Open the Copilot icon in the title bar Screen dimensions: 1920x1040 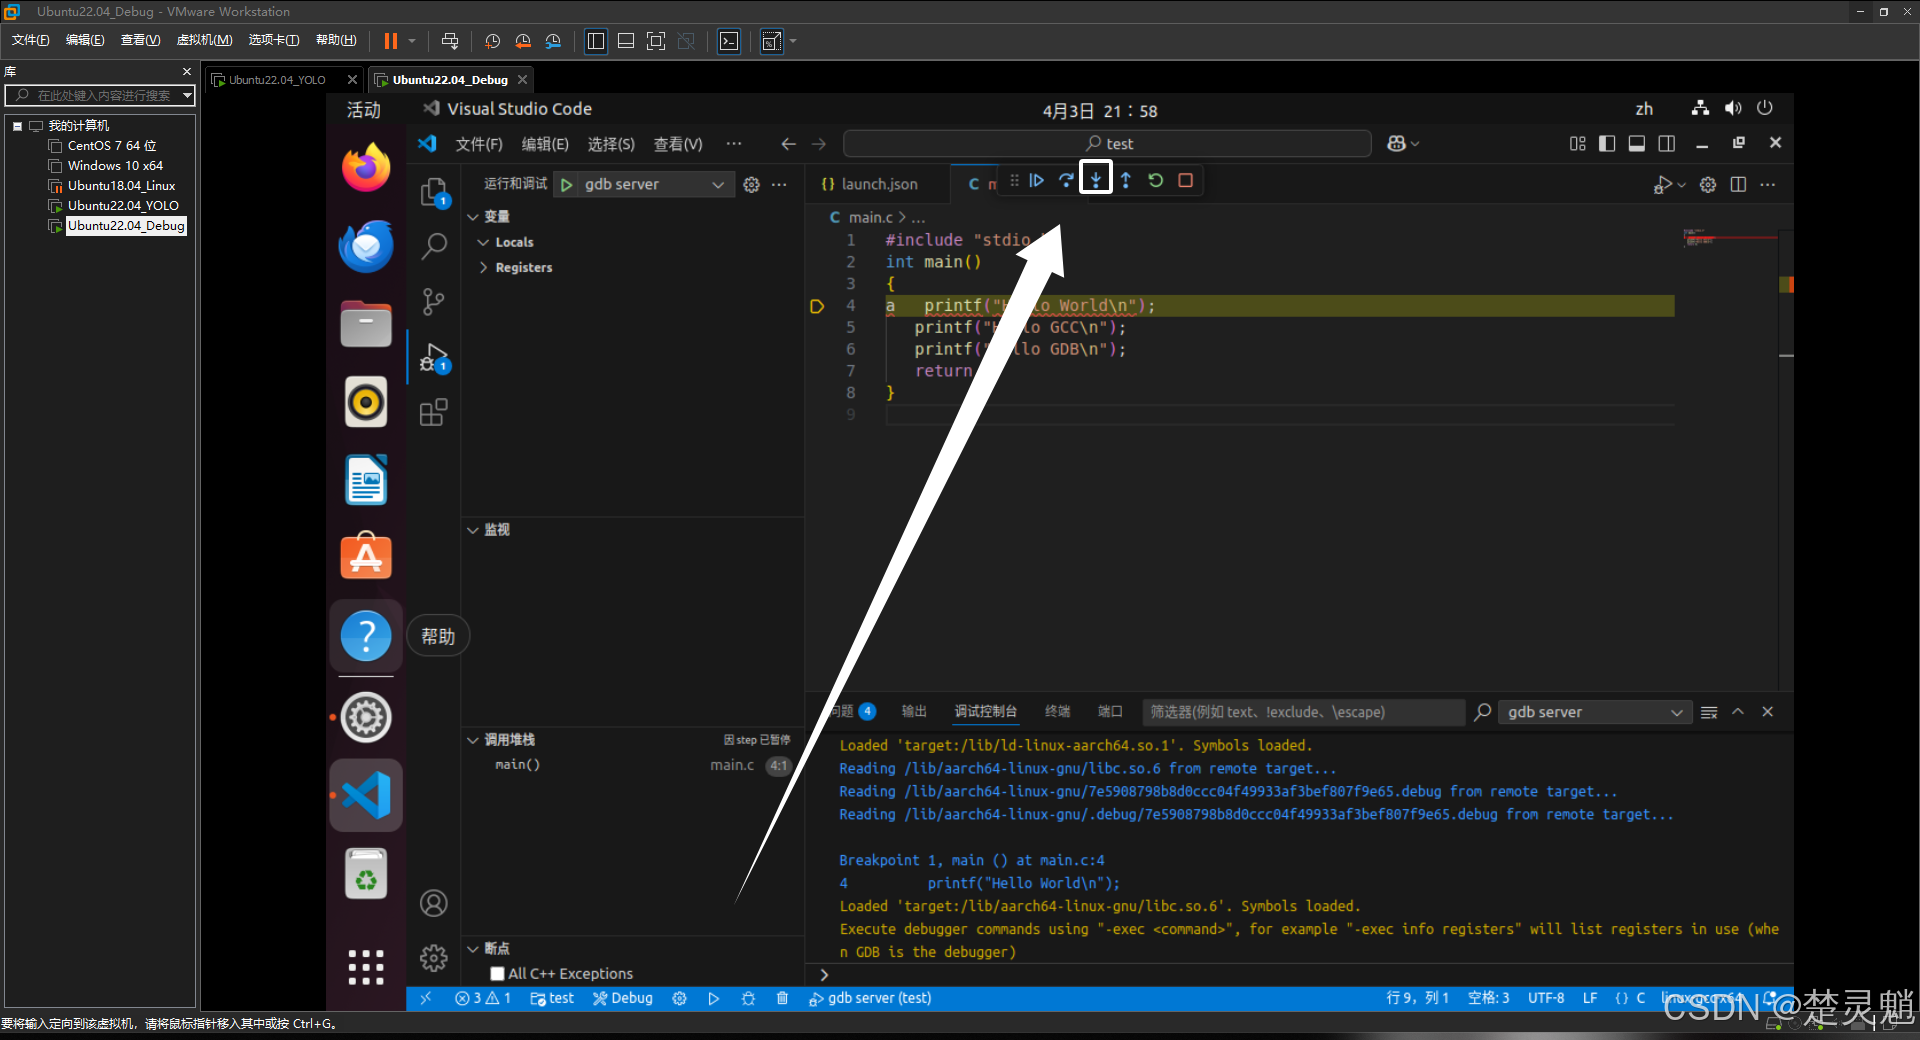1397,144
